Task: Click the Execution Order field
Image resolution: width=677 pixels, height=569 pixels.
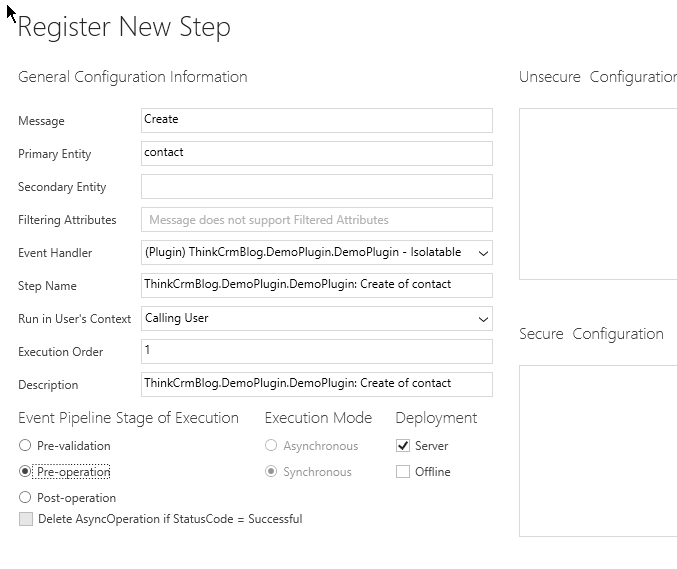Action: tap(316, 351)
